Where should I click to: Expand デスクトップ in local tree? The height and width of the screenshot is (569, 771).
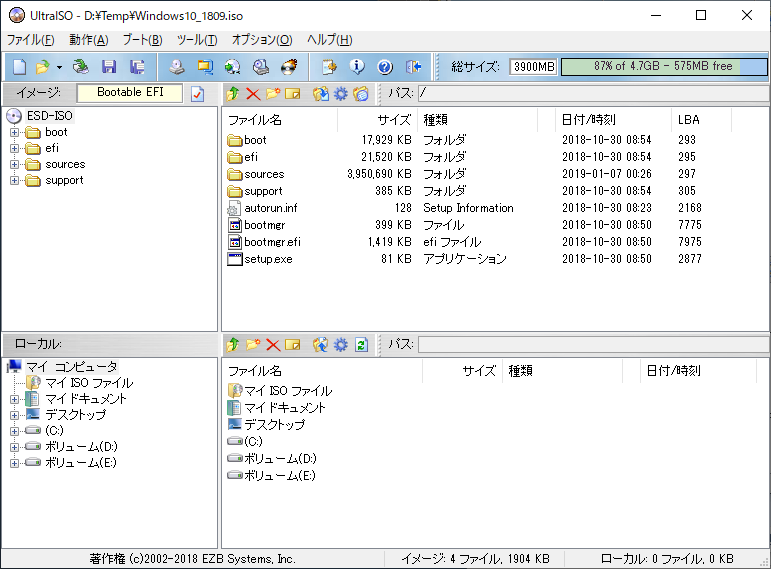pos(14,415)
